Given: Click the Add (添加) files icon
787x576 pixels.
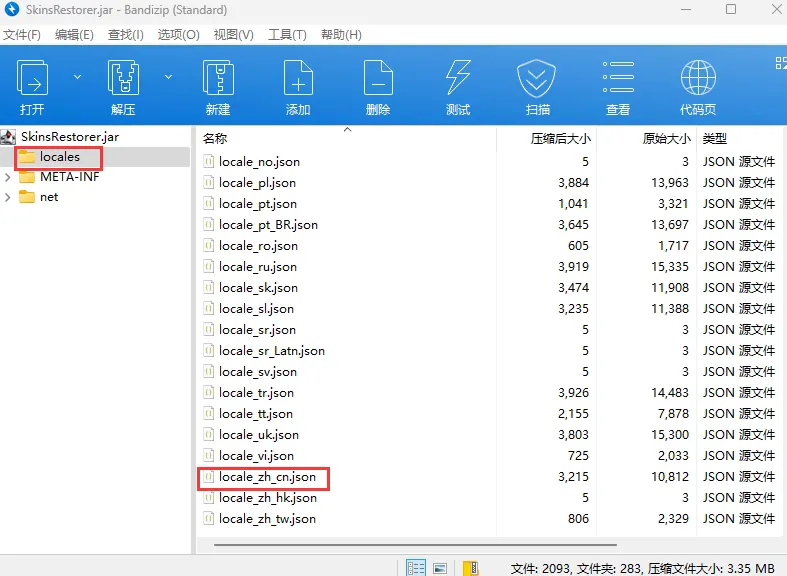Looking at the screenshot, I should click(298, 80).
